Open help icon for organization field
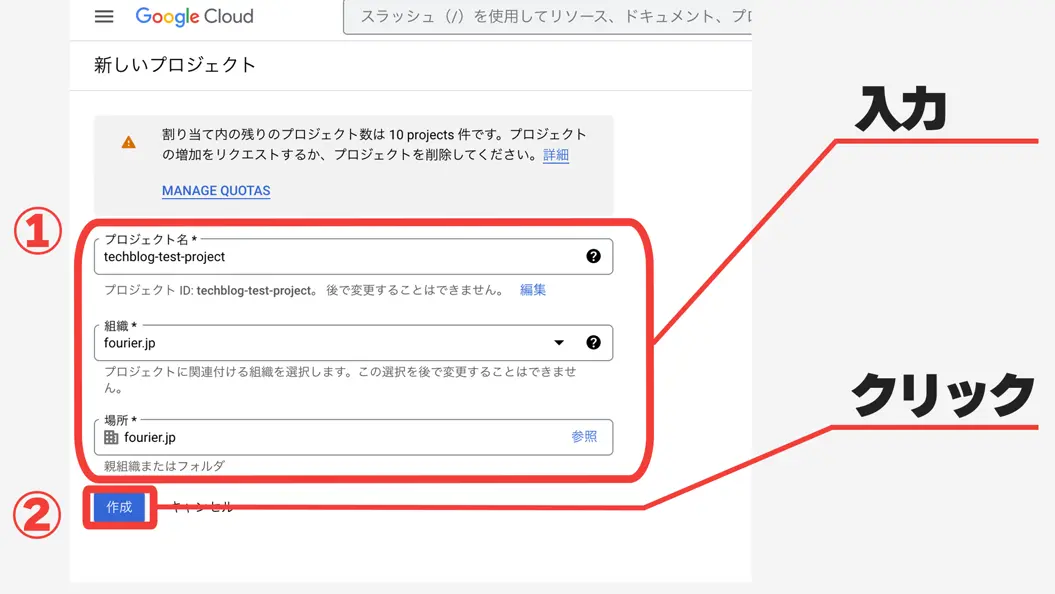This screenshot has width=1055, height=594. 593,342
